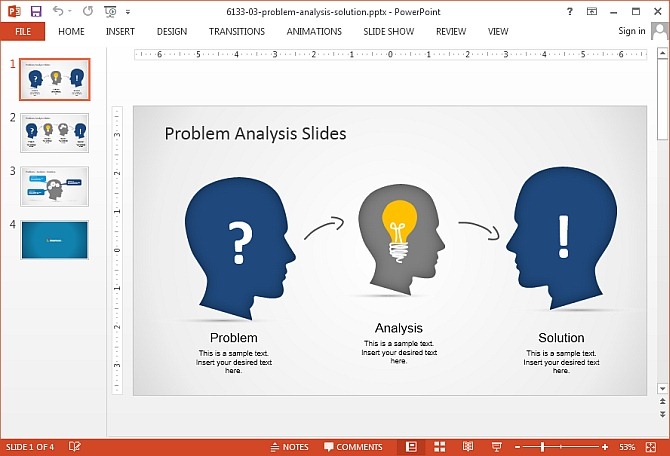Zoom in with the plus button

[x=605, y=447]
